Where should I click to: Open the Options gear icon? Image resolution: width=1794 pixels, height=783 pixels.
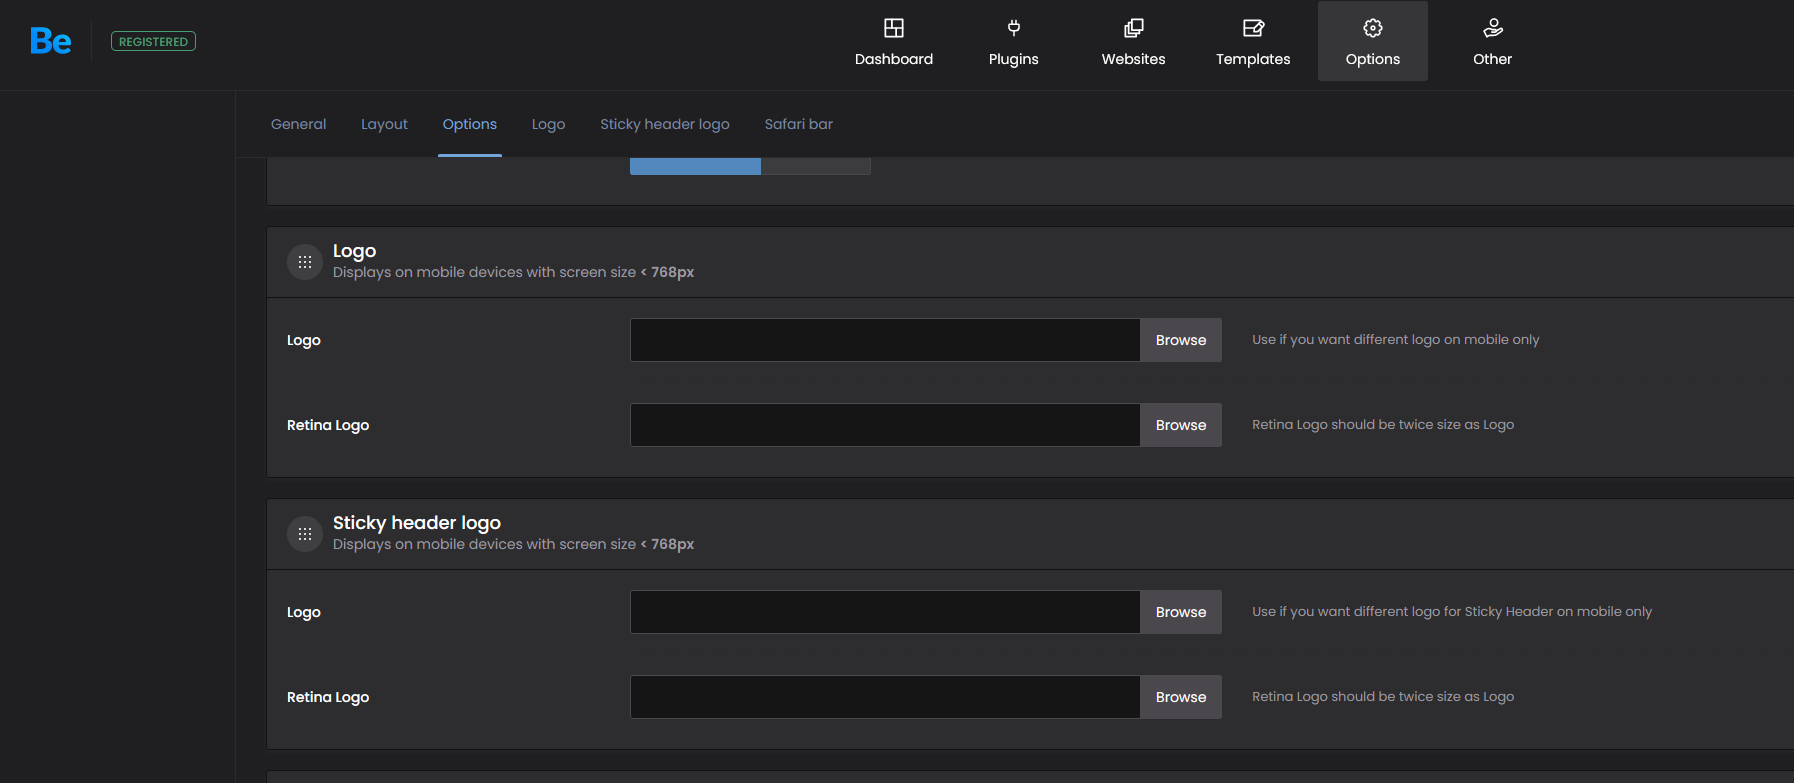(1373, 28)
